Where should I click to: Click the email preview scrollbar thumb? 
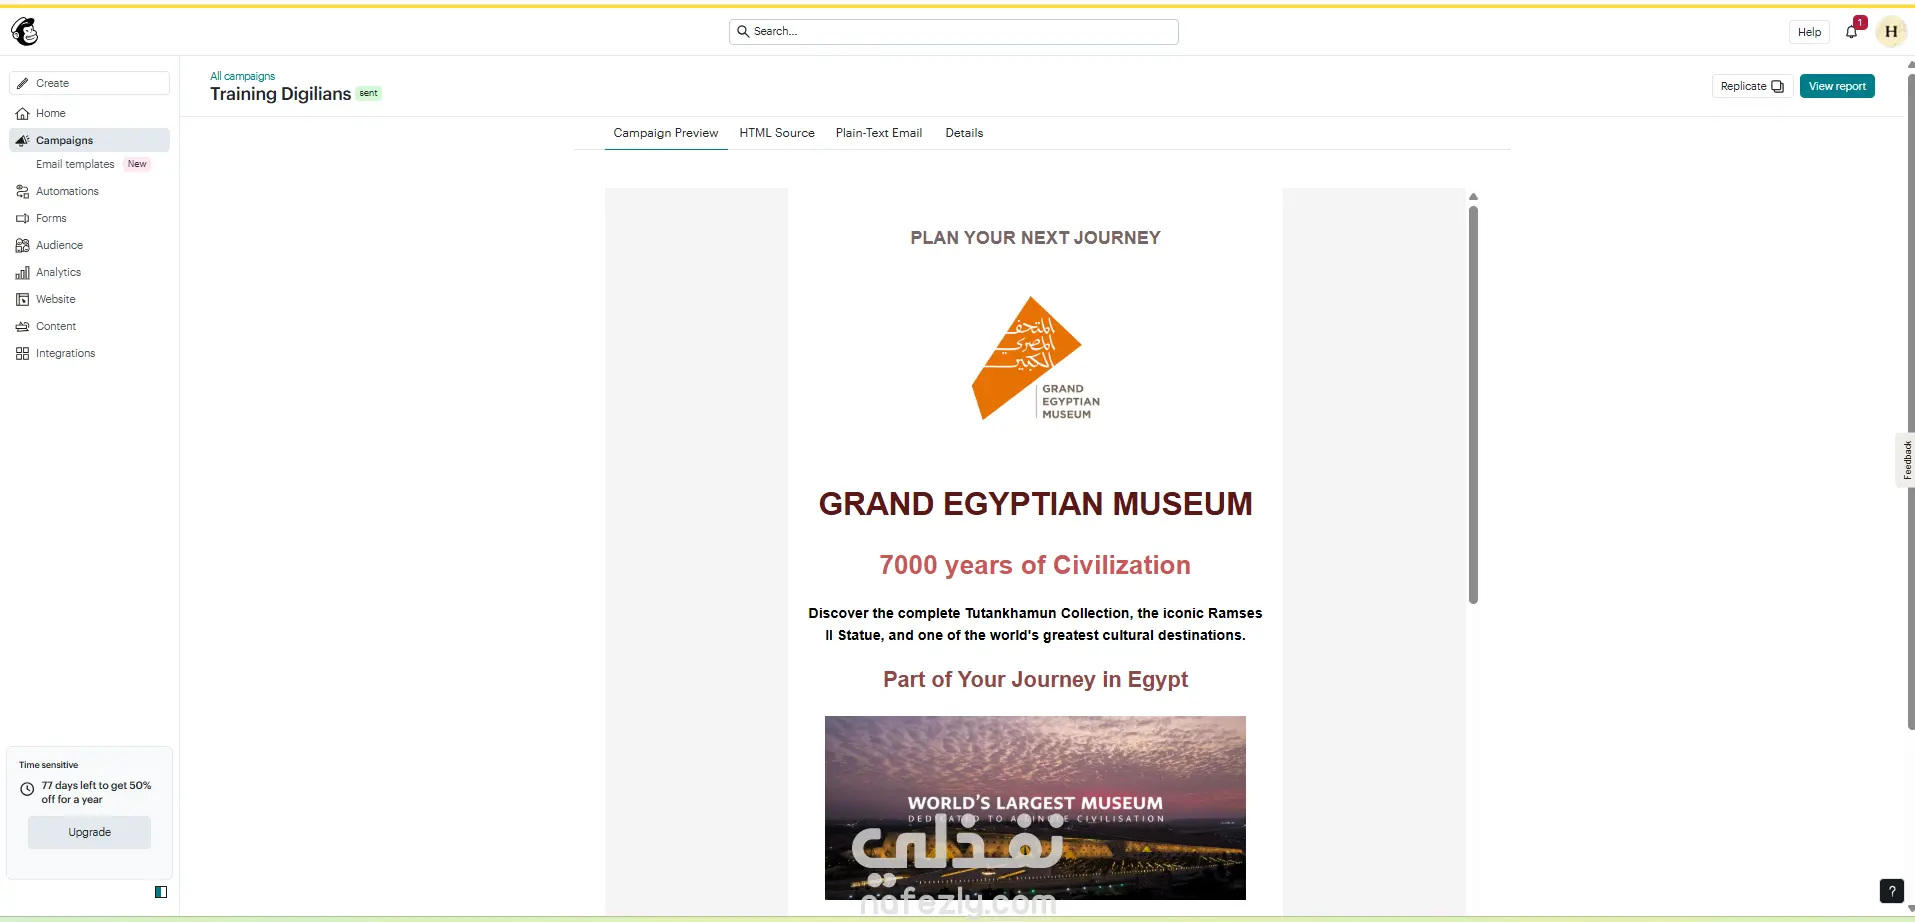[1473, 405]
